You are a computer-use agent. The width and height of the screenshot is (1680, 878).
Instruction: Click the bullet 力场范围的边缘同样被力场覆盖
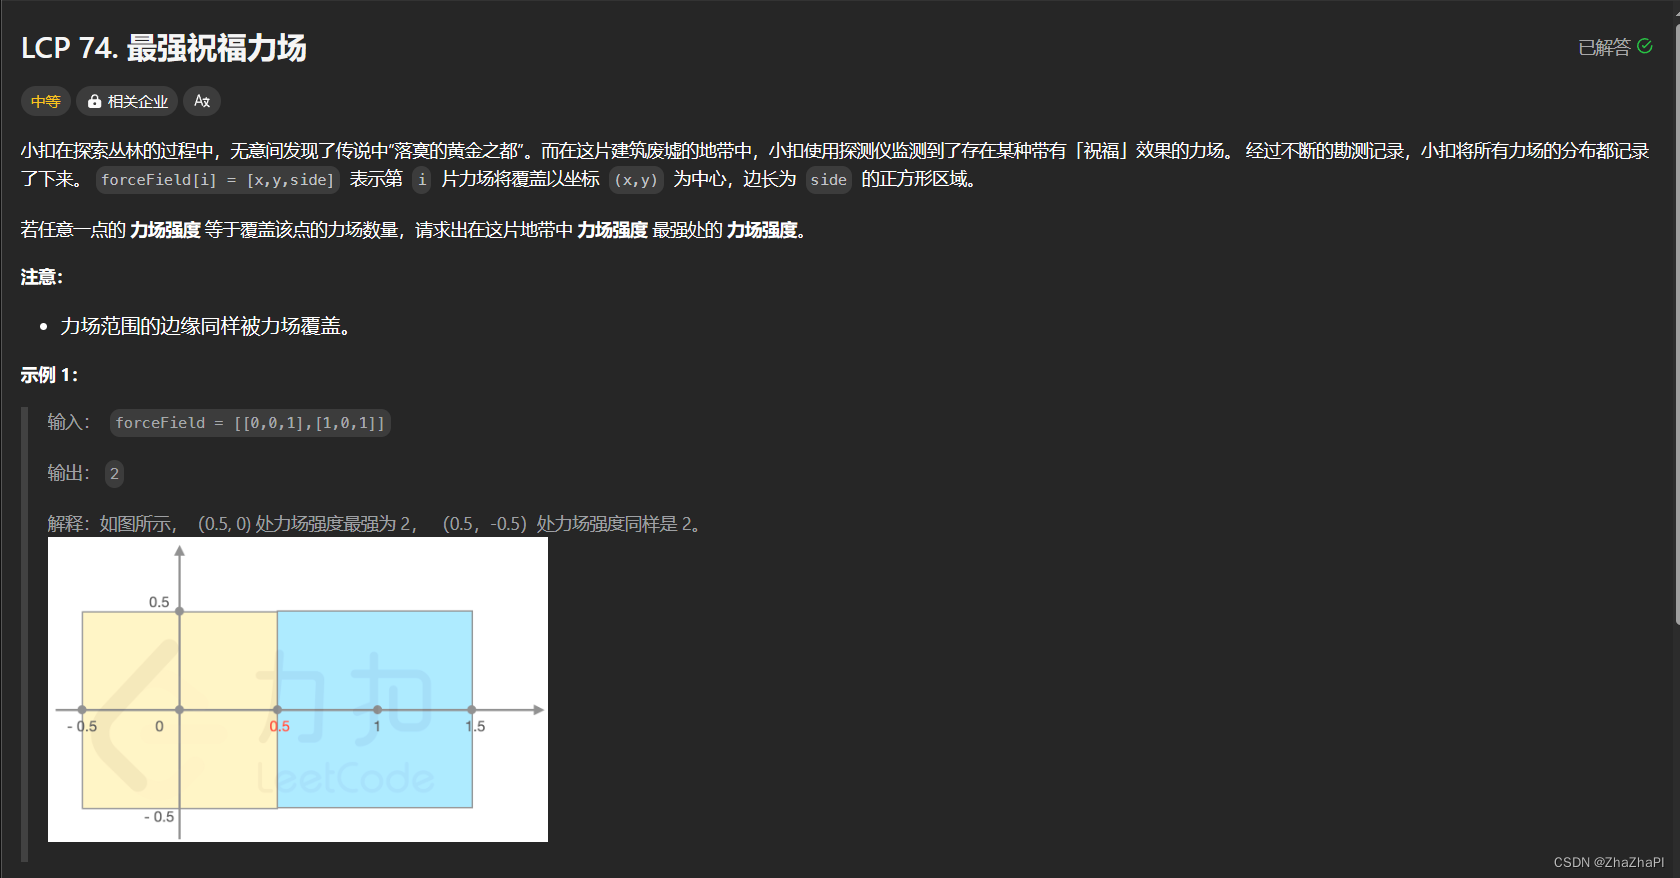pos(206,326)
